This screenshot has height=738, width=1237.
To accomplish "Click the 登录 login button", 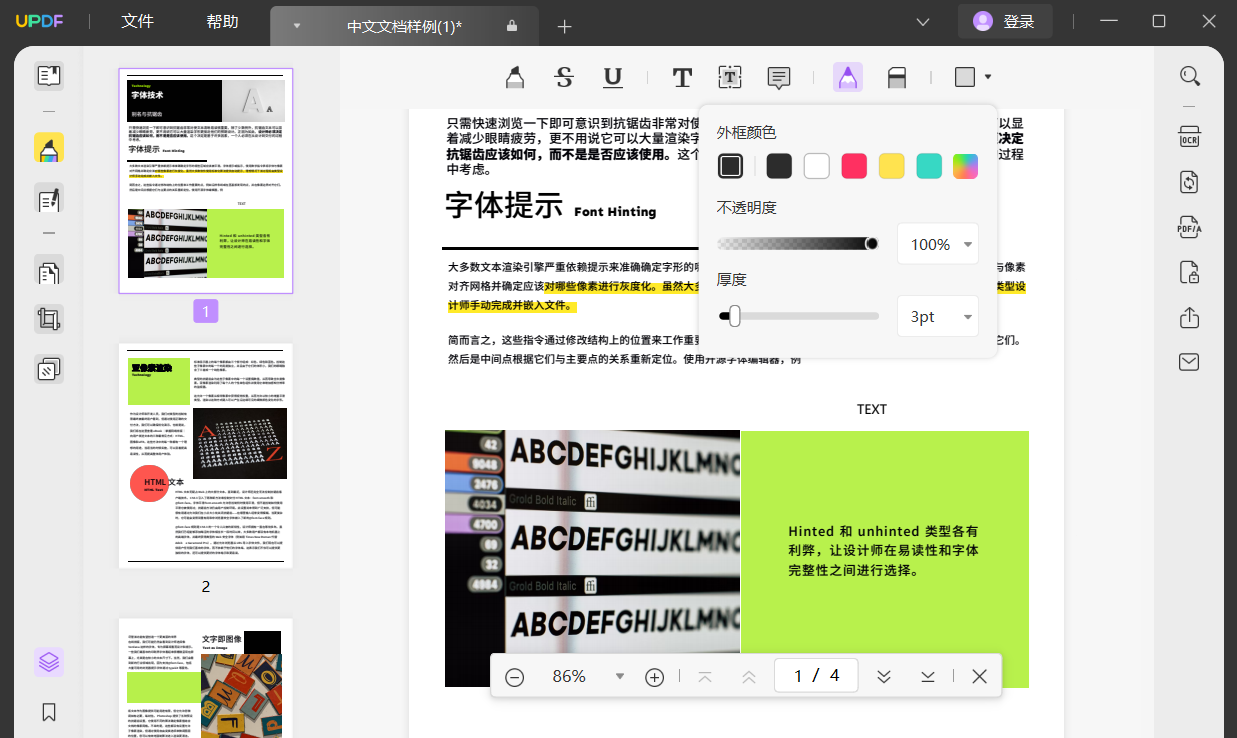I will point(1005,22).
